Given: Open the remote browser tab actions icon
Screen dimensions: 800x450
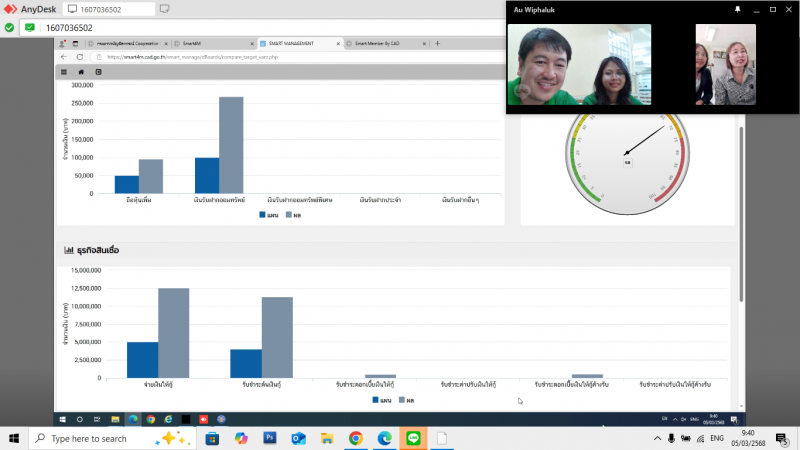Looking at the screenshot, I should [75, 43].
